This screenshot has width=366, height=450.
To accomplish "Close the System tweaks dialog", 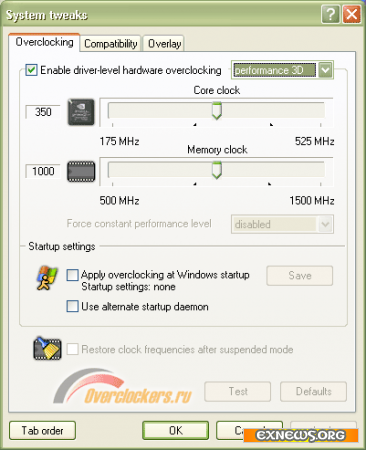I will [x=352, y=14].
